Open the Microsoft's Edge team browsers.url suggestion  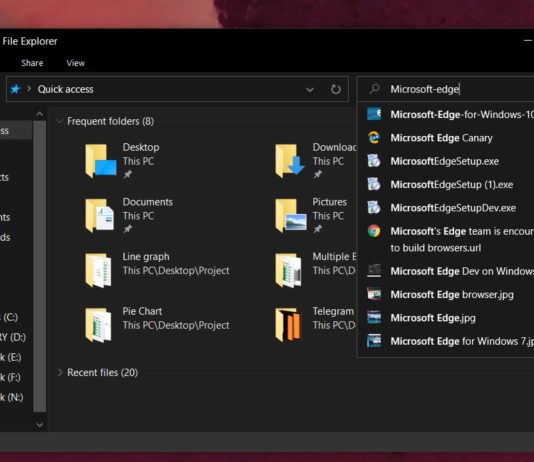[x=446, y=239]
